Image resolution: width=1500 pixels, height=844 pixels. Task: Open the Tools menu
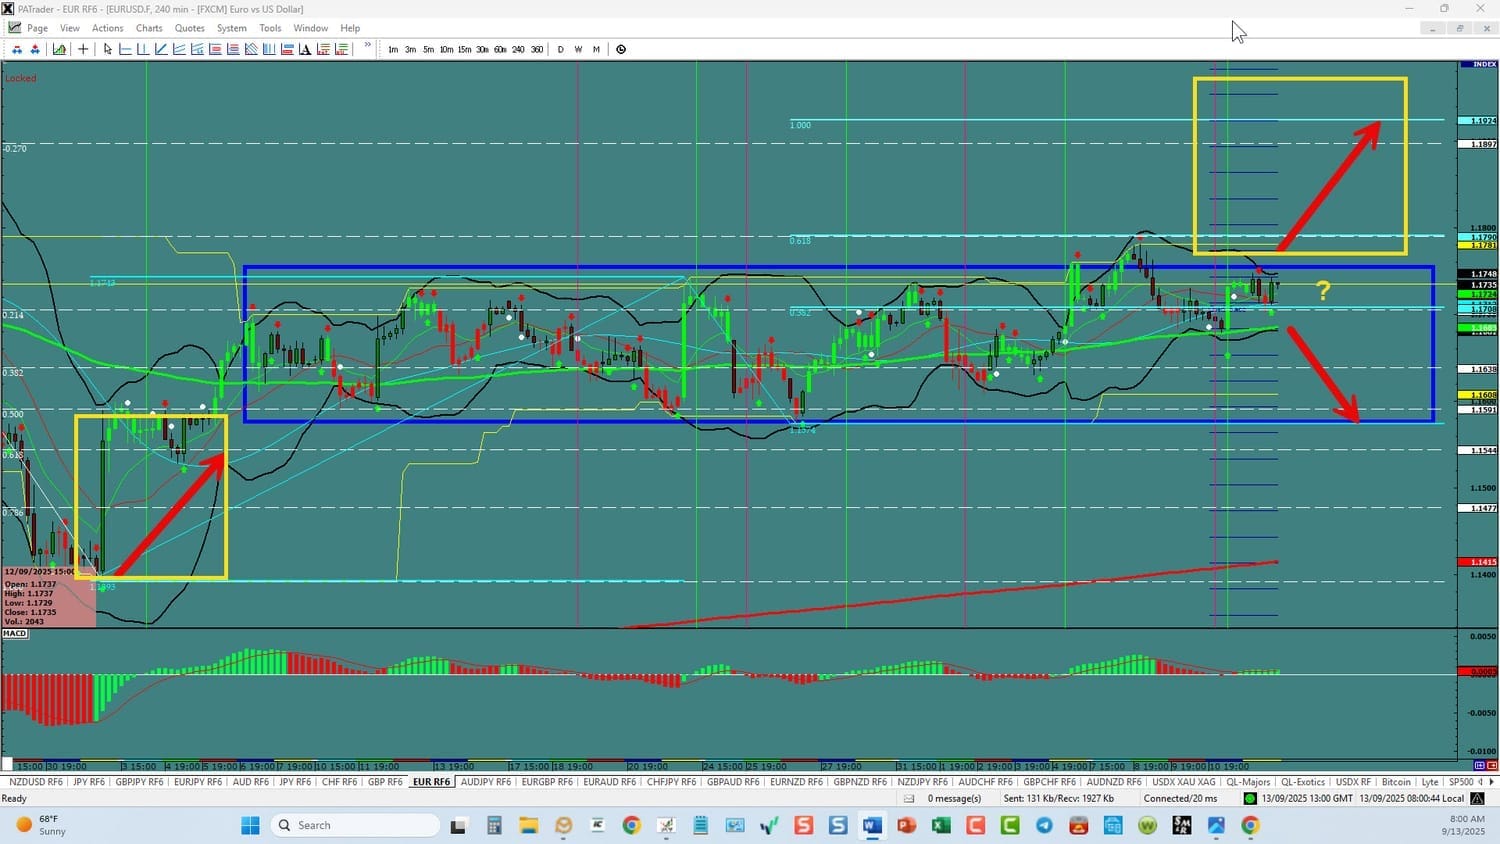click(270, 28)
